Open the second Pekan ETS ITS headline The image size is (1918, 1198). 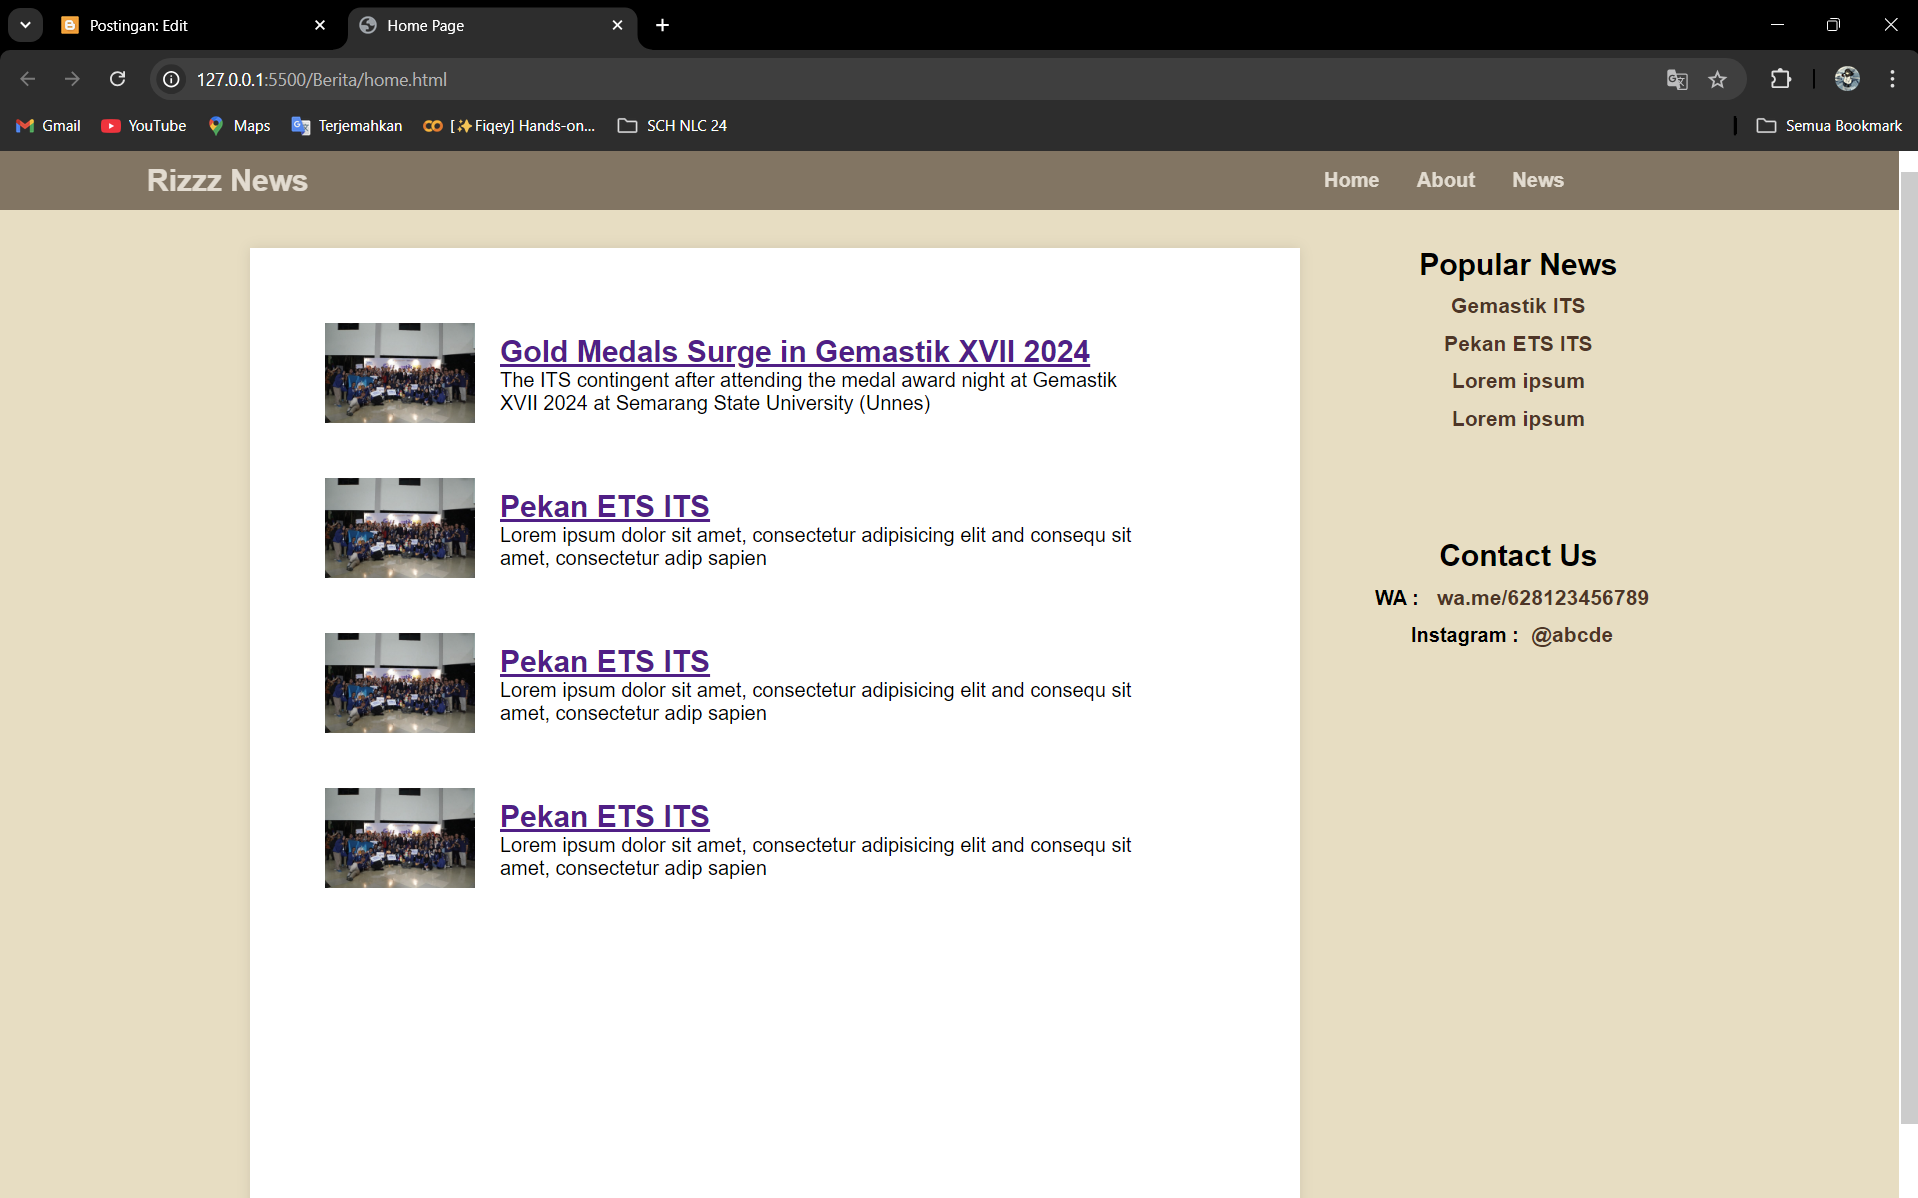[x=604, y=661]
